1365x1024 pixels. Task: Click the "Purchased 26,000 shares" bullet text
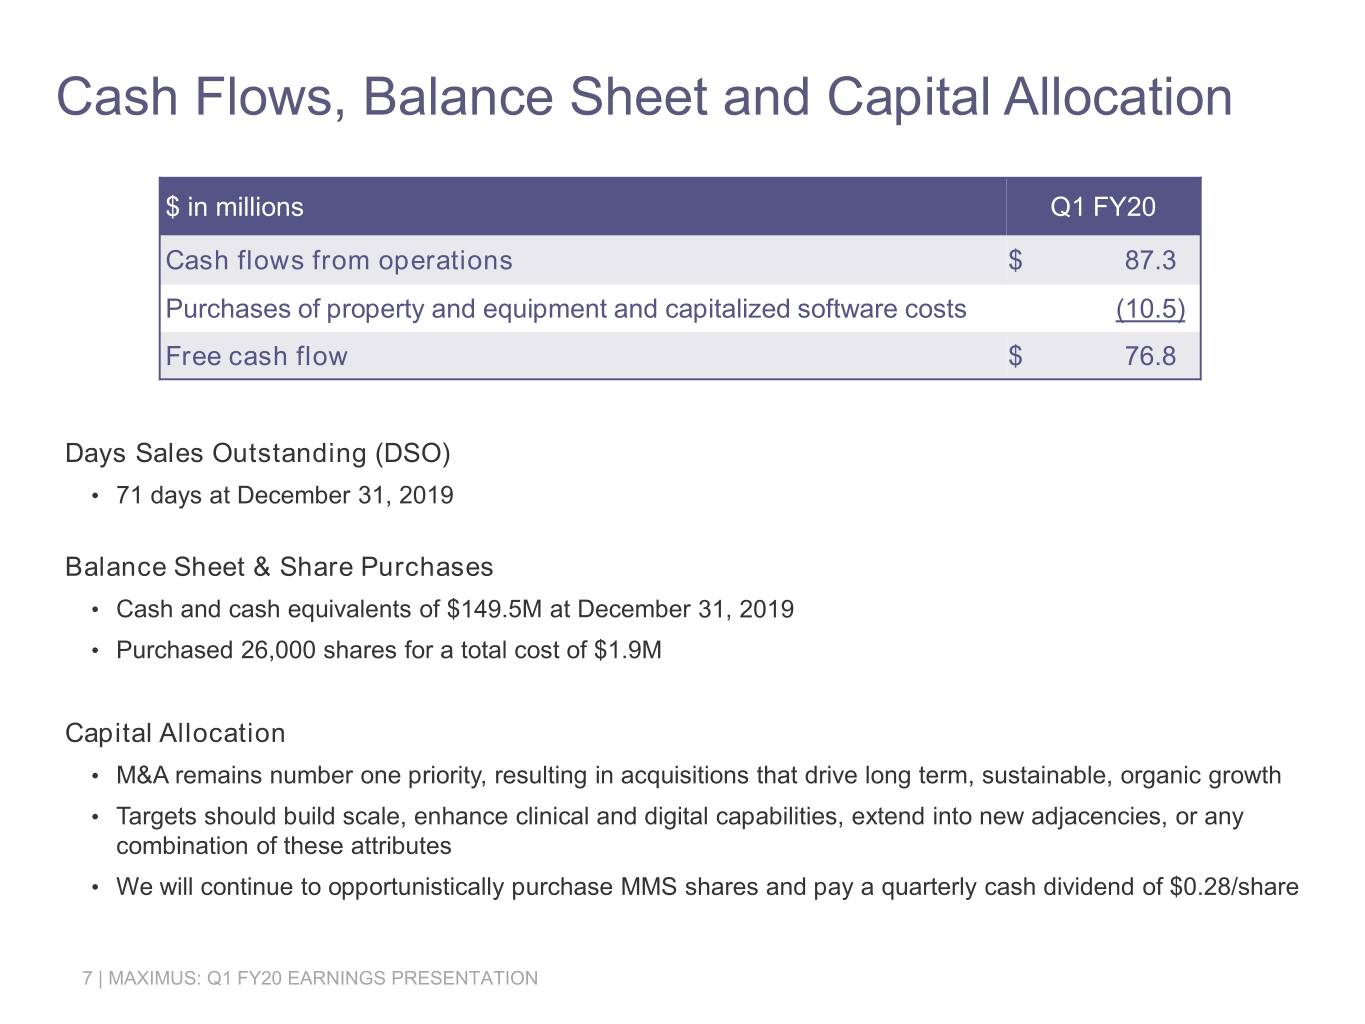click(389, 651)
